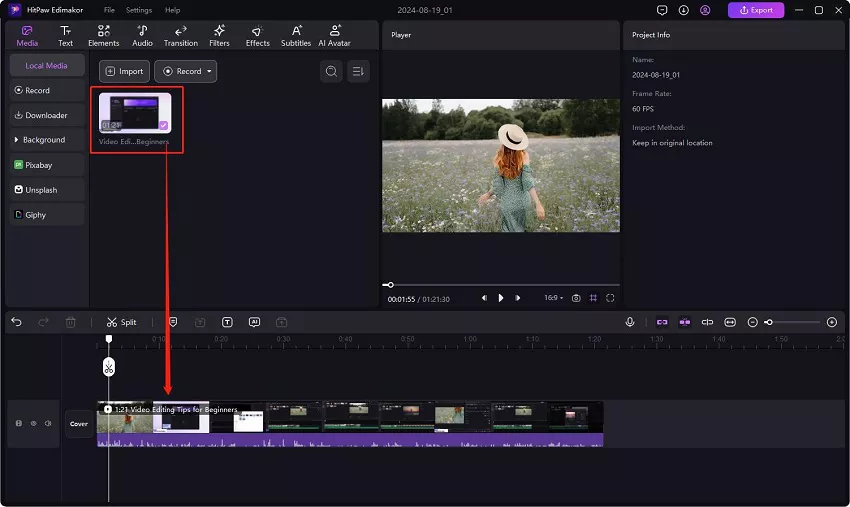Viewport: 850px width, 507px height.
Task: Click the 1:00 mark on timeline ruler
Action: (x=469, y=339)
